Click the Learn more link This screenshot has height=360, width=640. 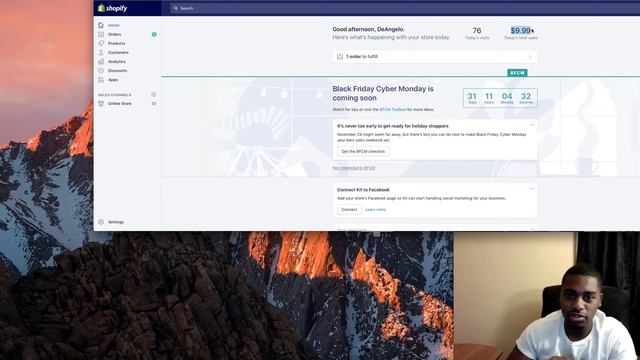point(375,209)
